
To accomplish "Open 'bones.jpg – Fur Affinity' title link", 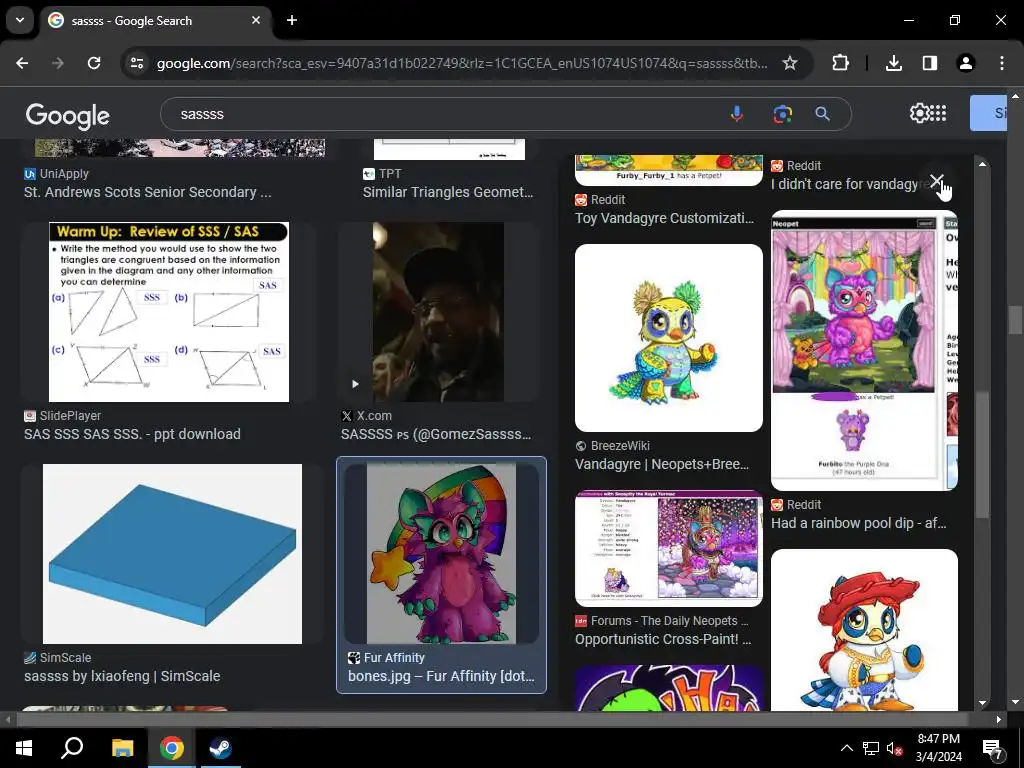I will tap(441, 677).
